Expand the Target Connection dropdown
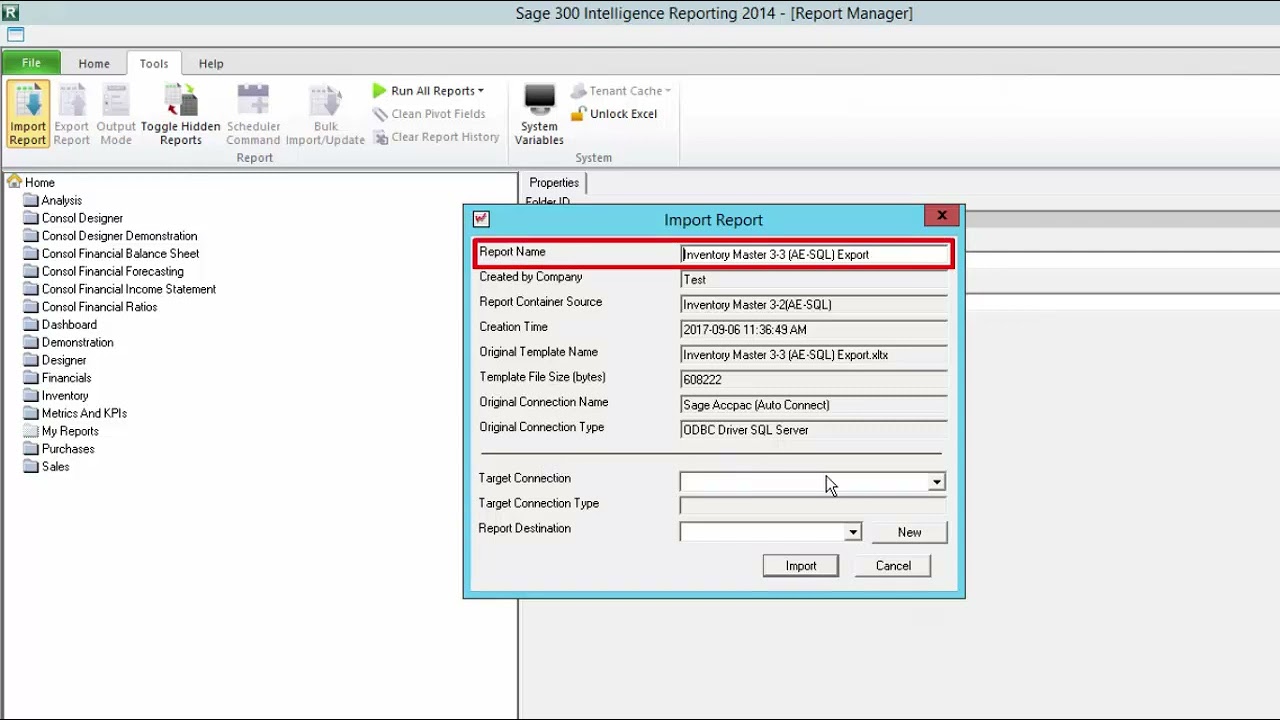This screenshot has height=720, width=1280. pos(936,482)
